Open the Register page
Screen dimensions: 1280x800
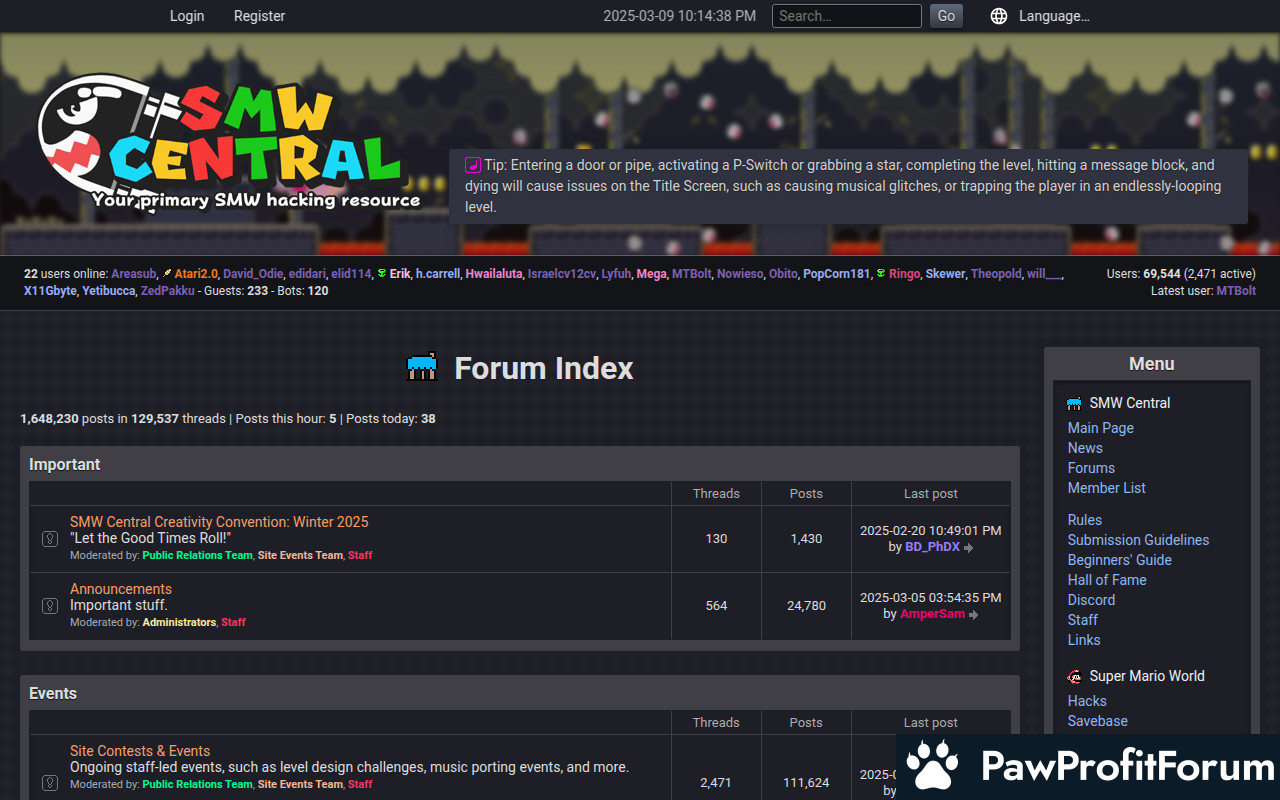tap(259, 16)
